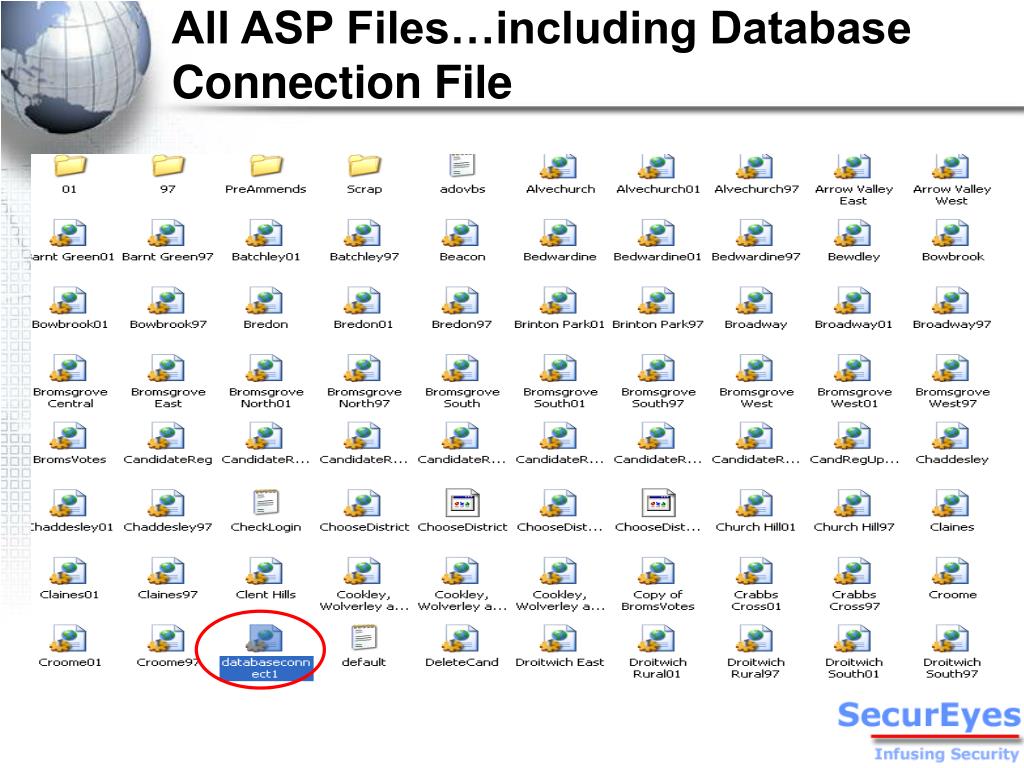Open the folder icon named 01

click(x=70, y=166)
